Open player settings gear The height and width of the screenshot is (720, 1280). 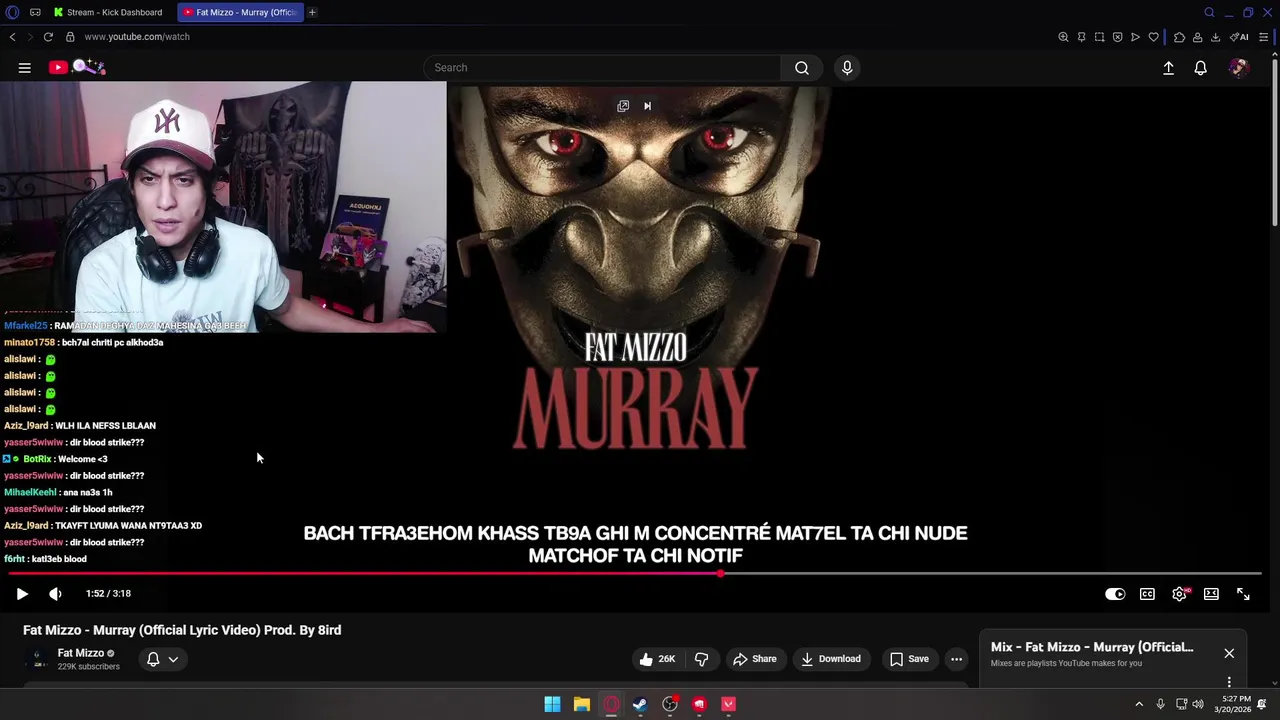[1180, 594]
